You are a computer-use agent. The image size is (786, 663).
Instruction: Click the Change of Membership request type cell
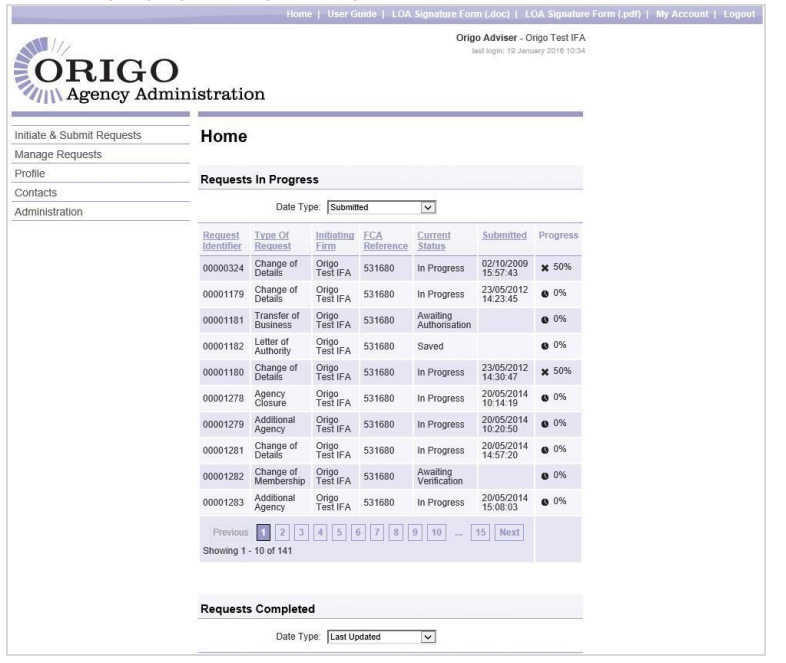280,477
